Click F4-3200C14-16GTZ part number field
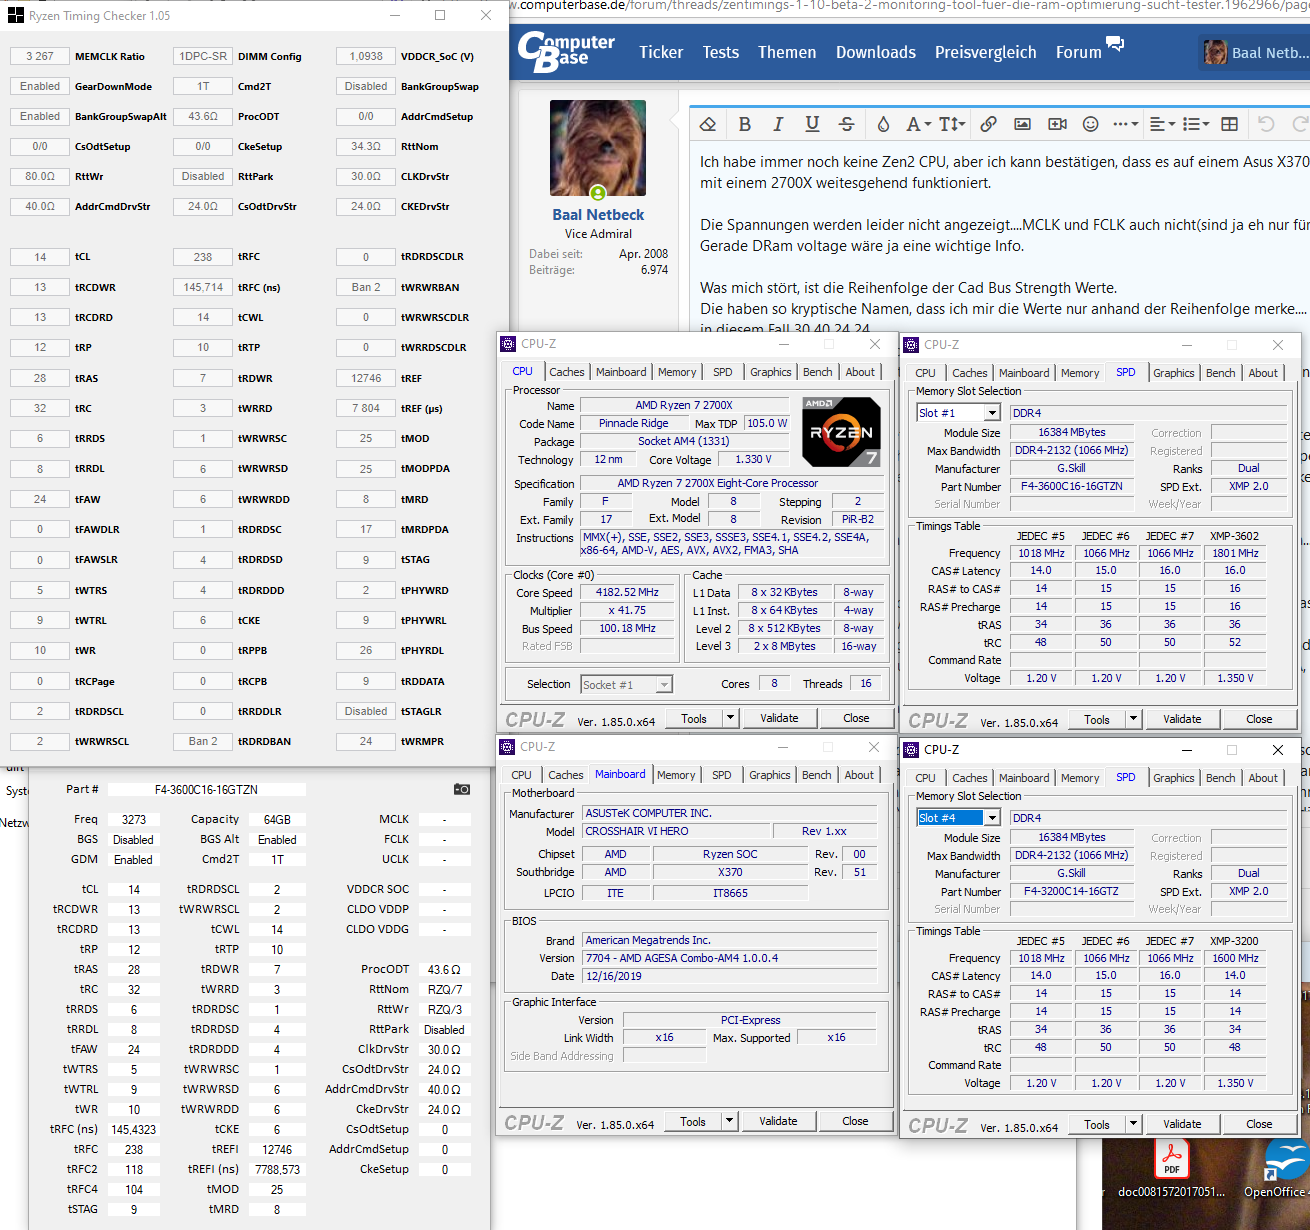 pos(1071,891)
